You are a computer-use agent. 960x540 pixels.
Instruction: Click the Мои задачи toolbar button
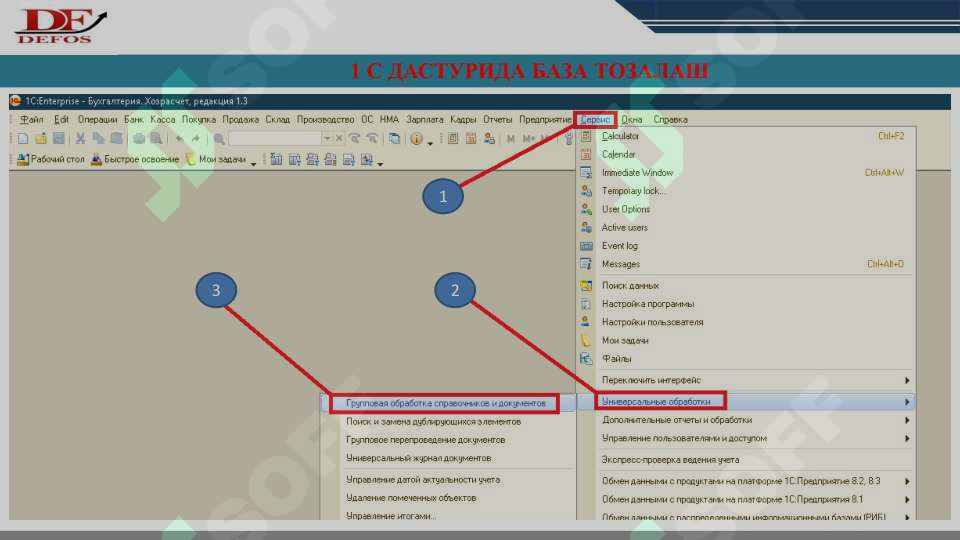[216, 159]
